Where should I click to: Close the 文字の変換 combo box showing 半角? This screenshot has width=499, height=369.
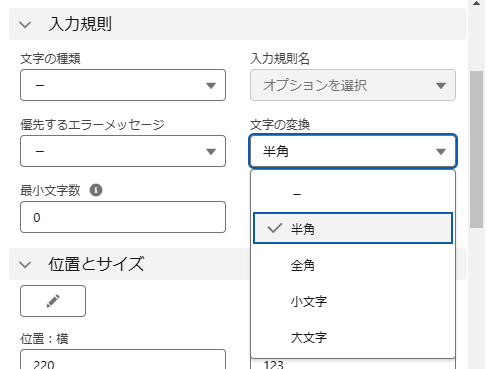(x=353, y=151)
